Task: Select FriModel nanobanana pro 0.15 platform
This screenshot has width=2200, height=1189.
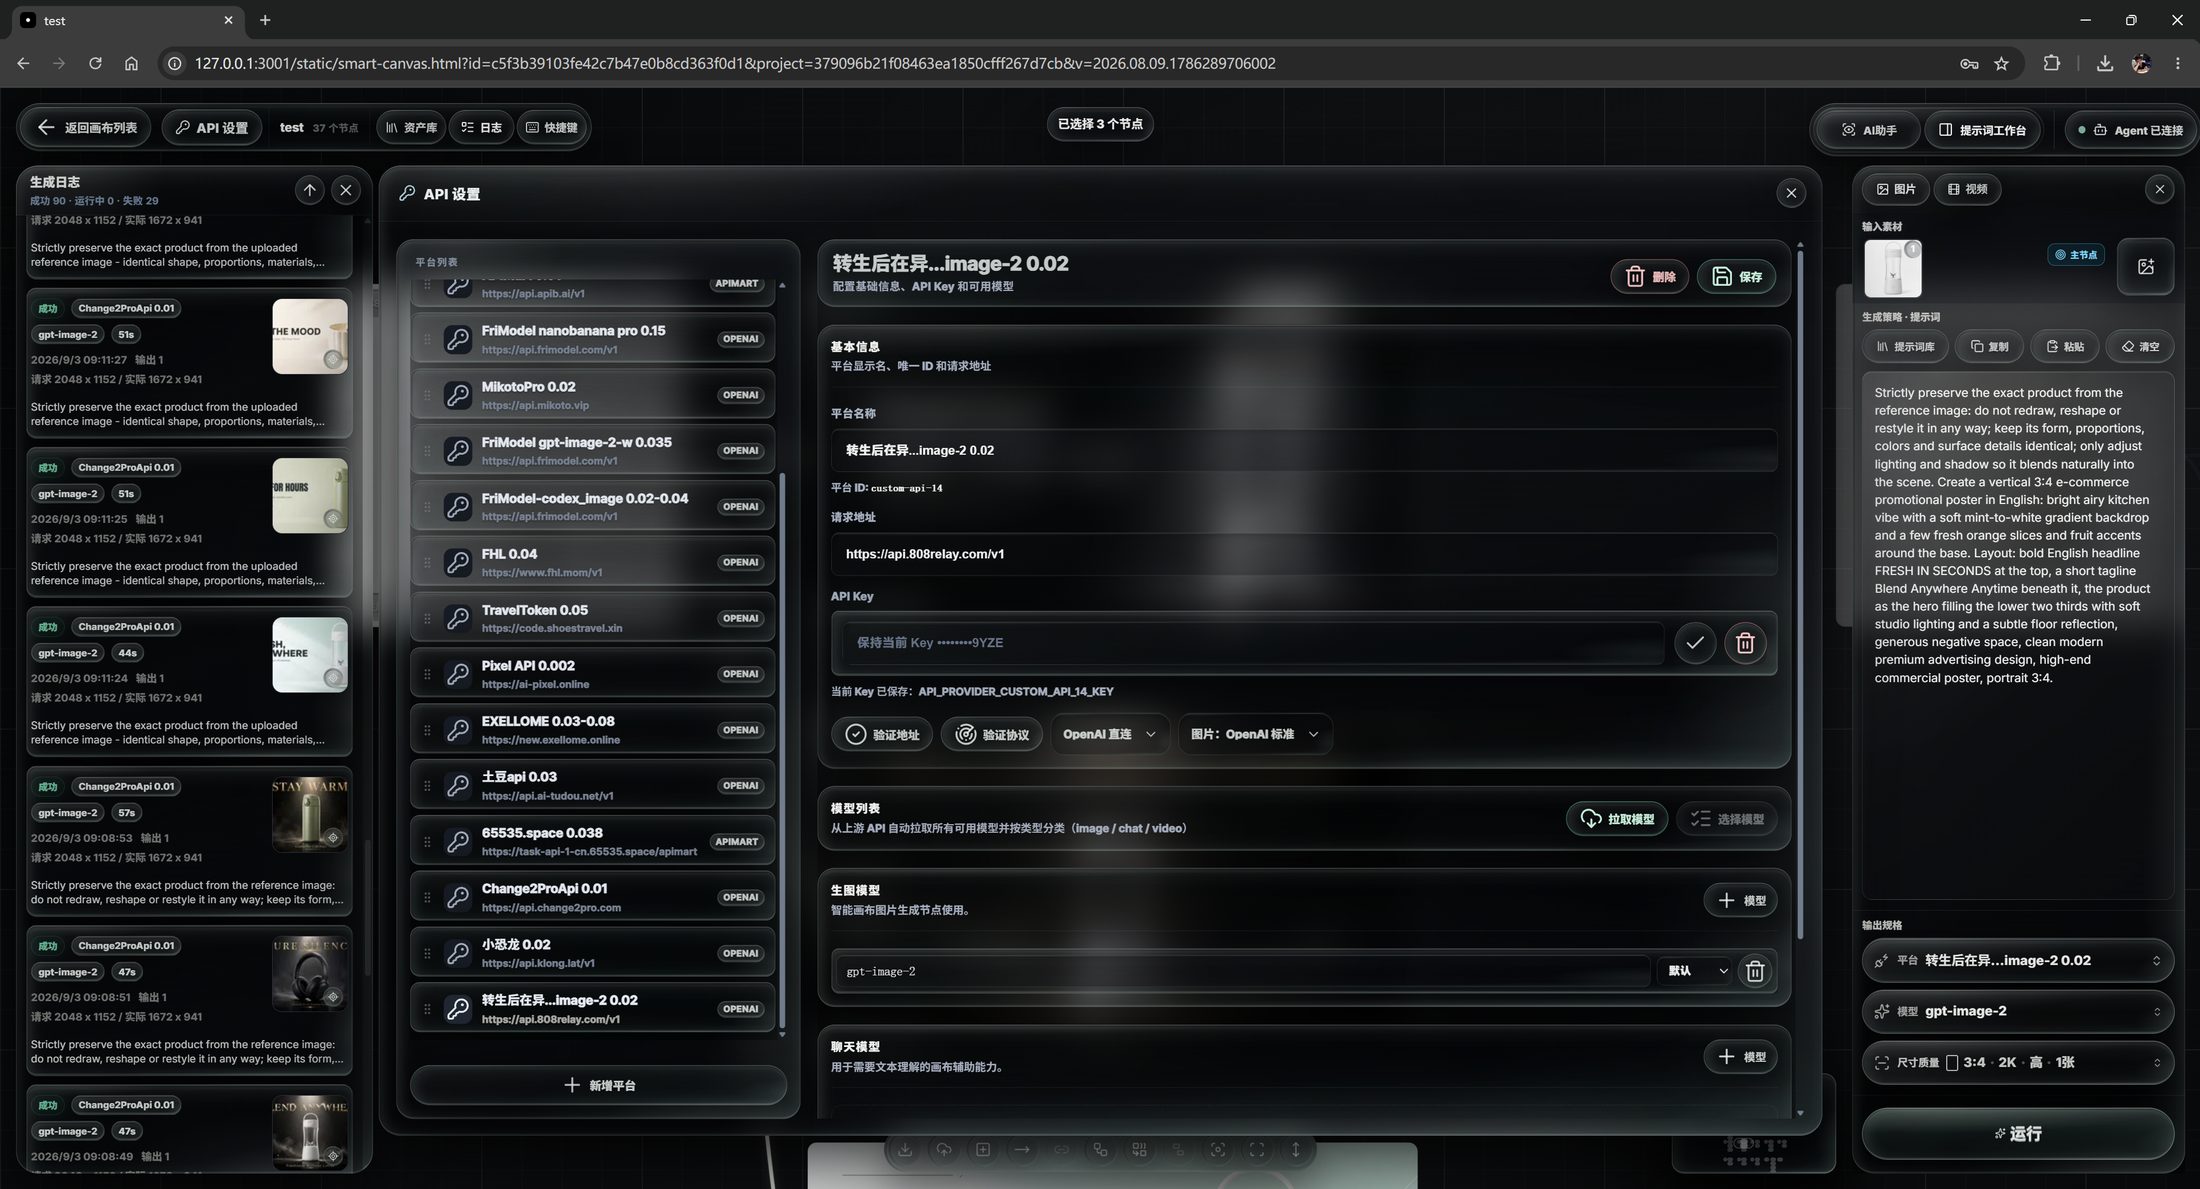Action: pos(593,339)
